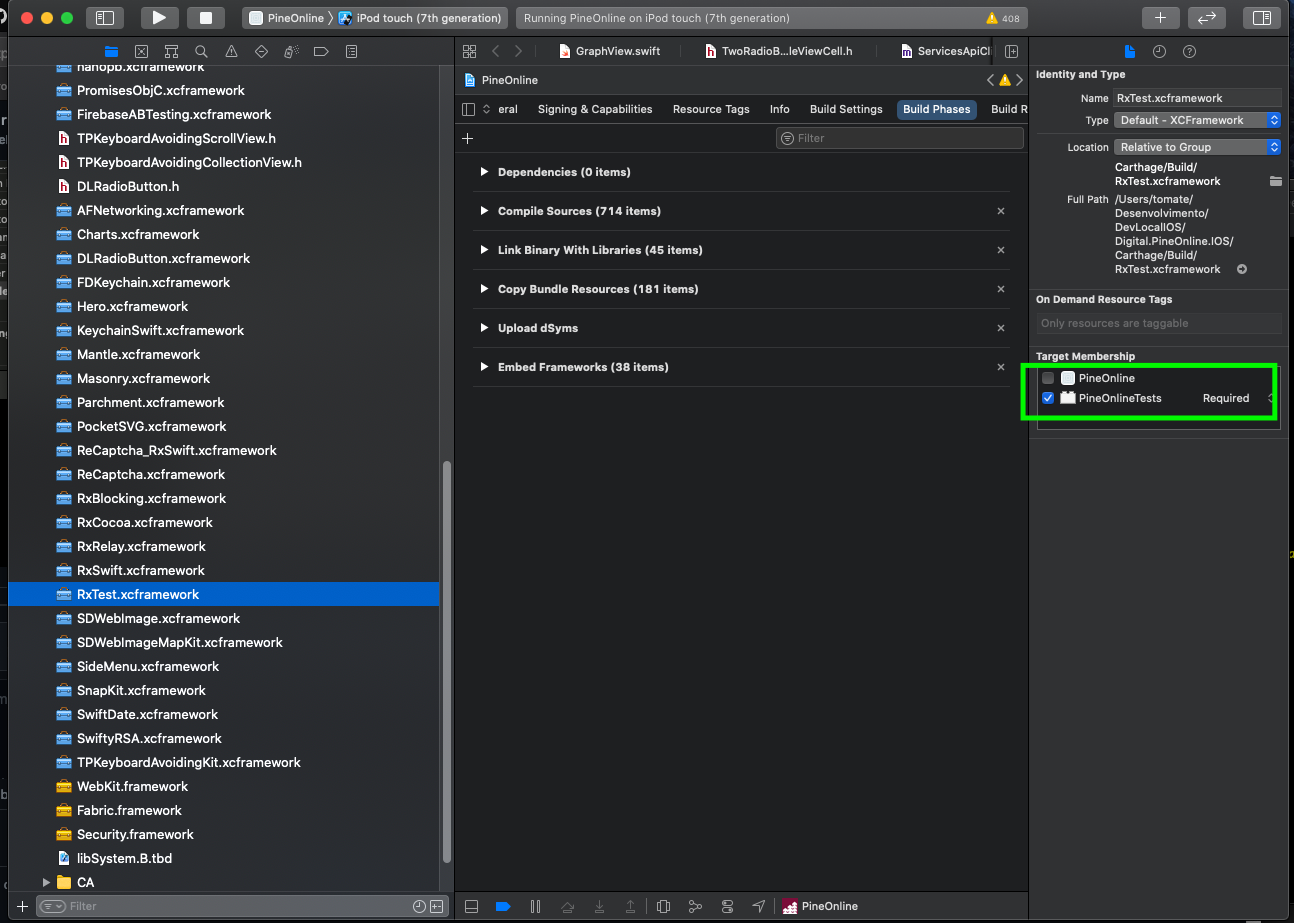Delete the Compile Sources phase
1294x923 pixels.
1001,211
